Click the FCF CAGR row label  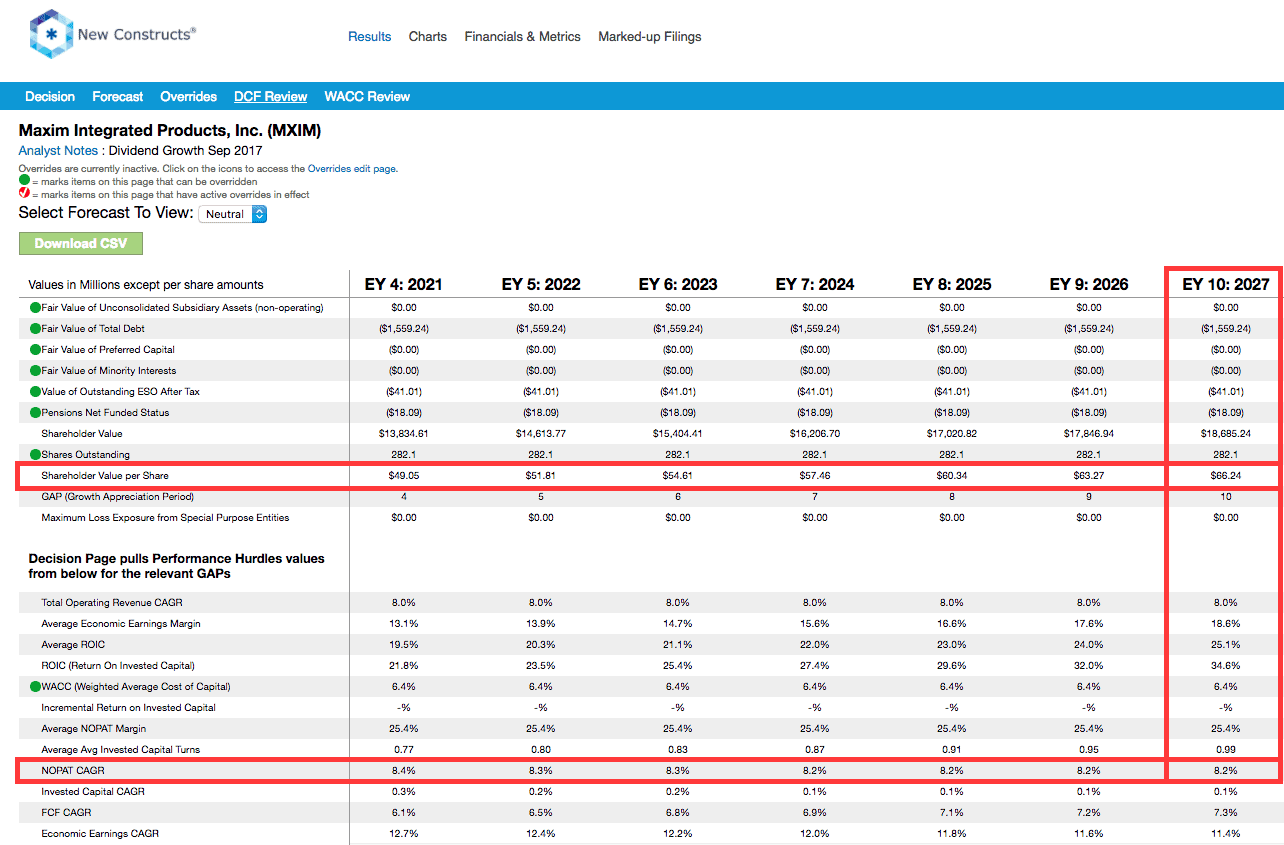click(65, 812)
